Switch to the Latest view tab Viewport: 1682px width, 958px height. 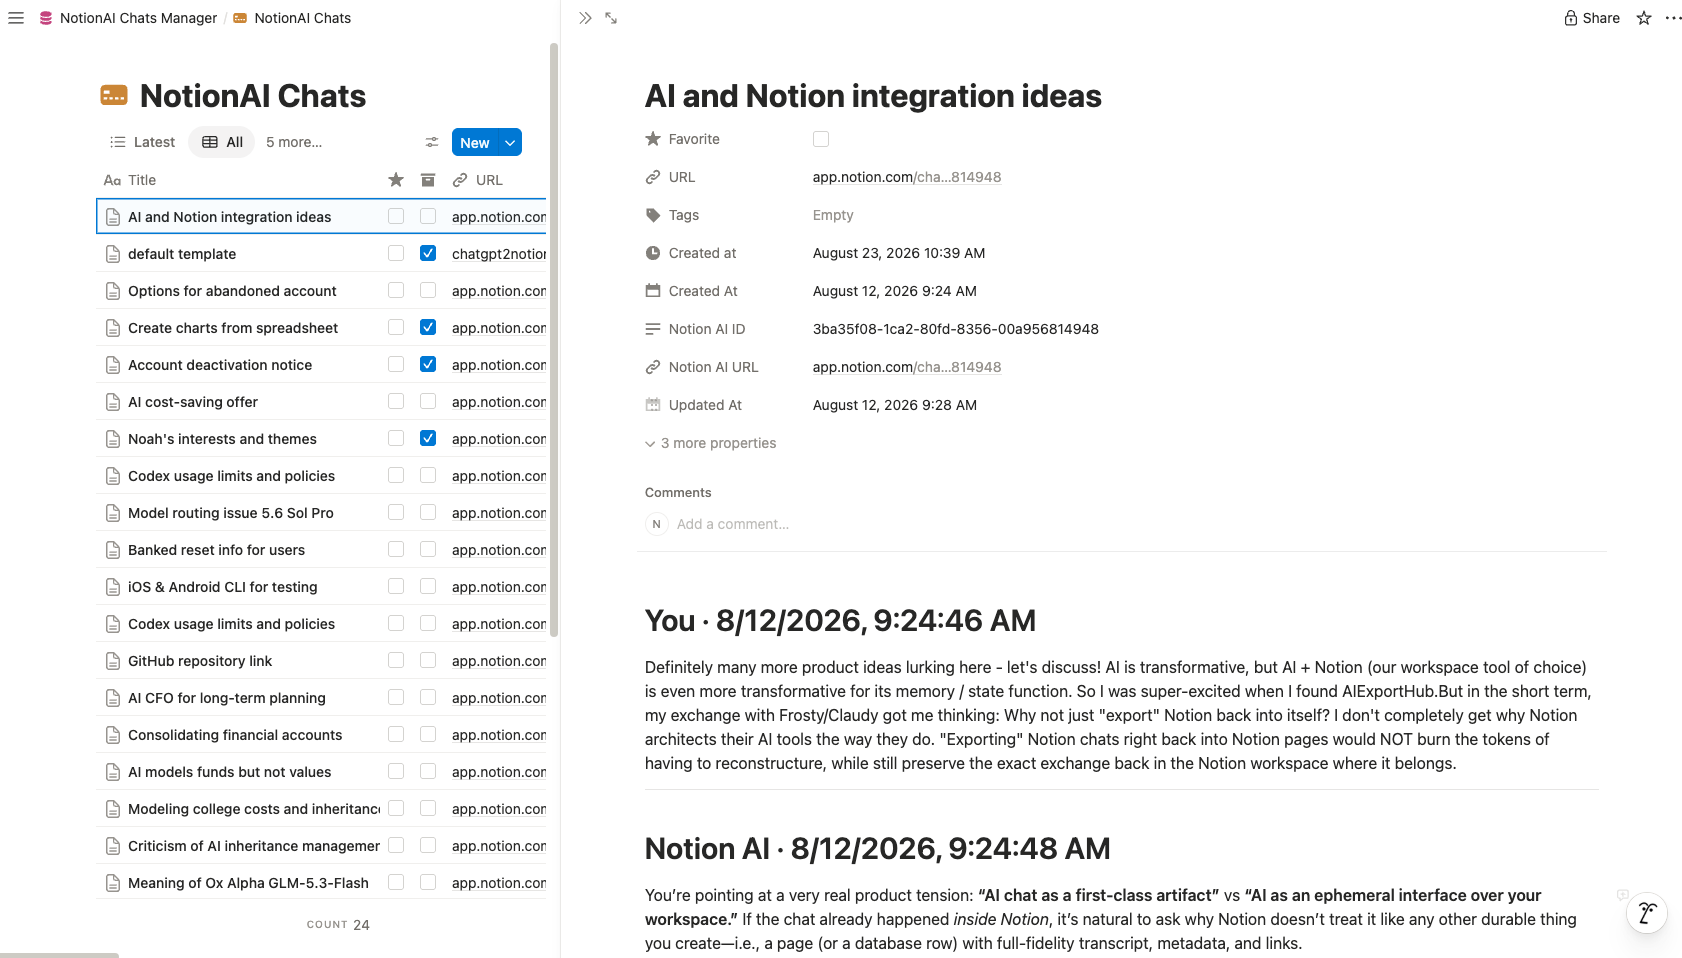pos(142,142)
